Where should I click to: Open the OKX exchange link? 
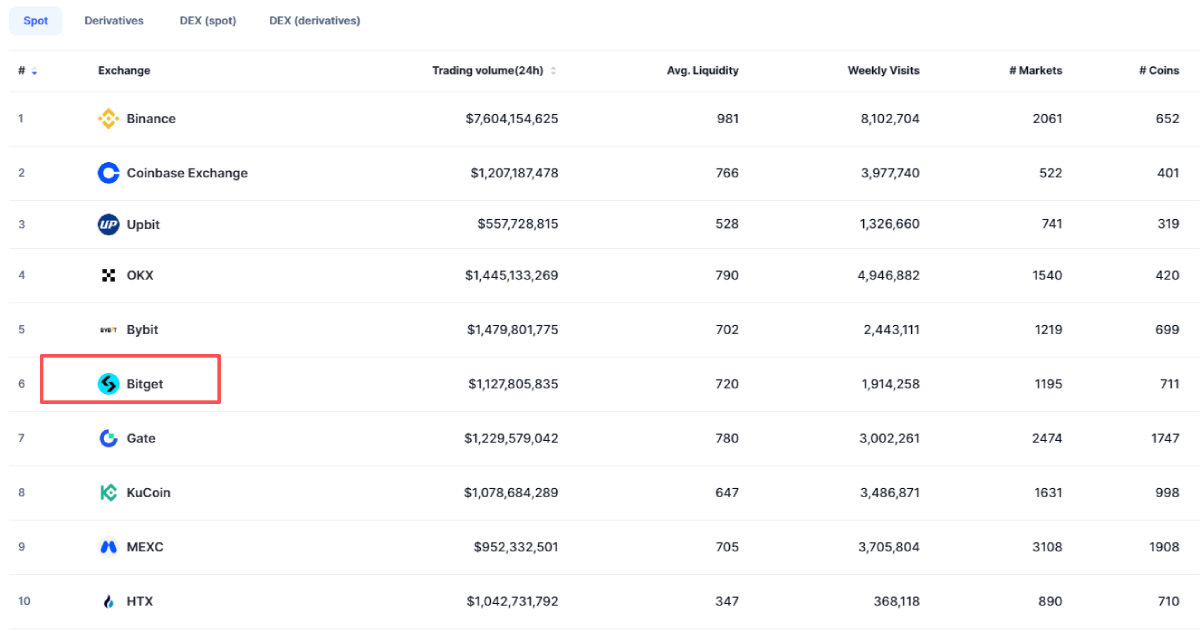point(140,275)
